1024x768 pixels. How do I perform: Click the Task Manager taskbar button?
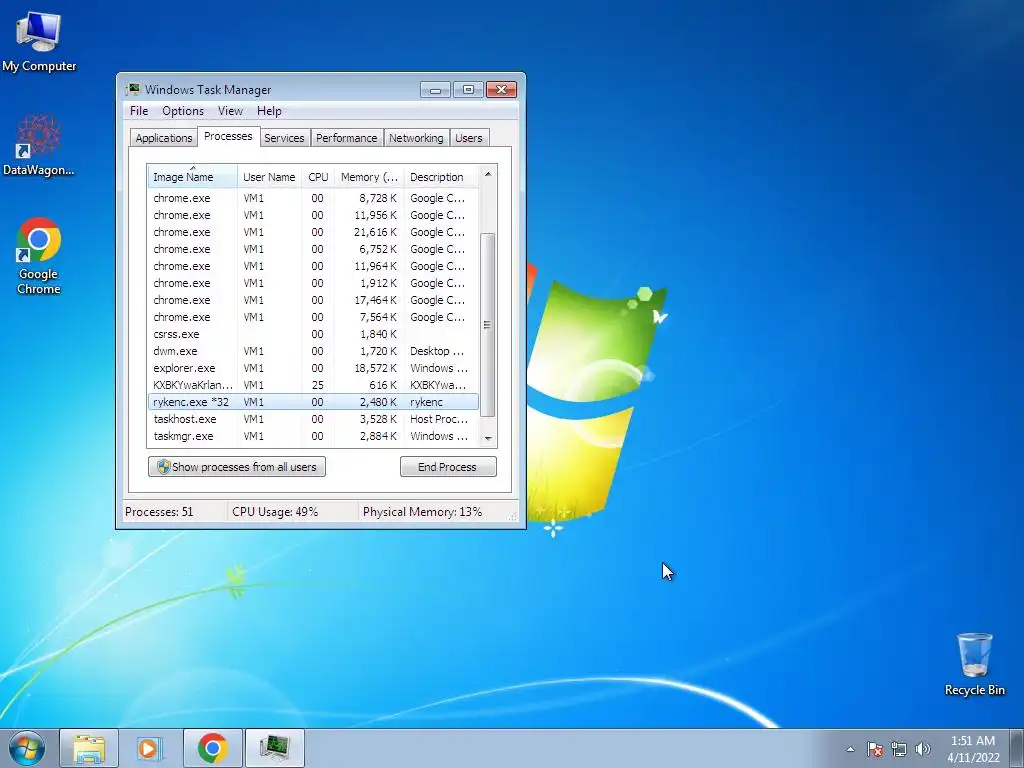[275, 748]
